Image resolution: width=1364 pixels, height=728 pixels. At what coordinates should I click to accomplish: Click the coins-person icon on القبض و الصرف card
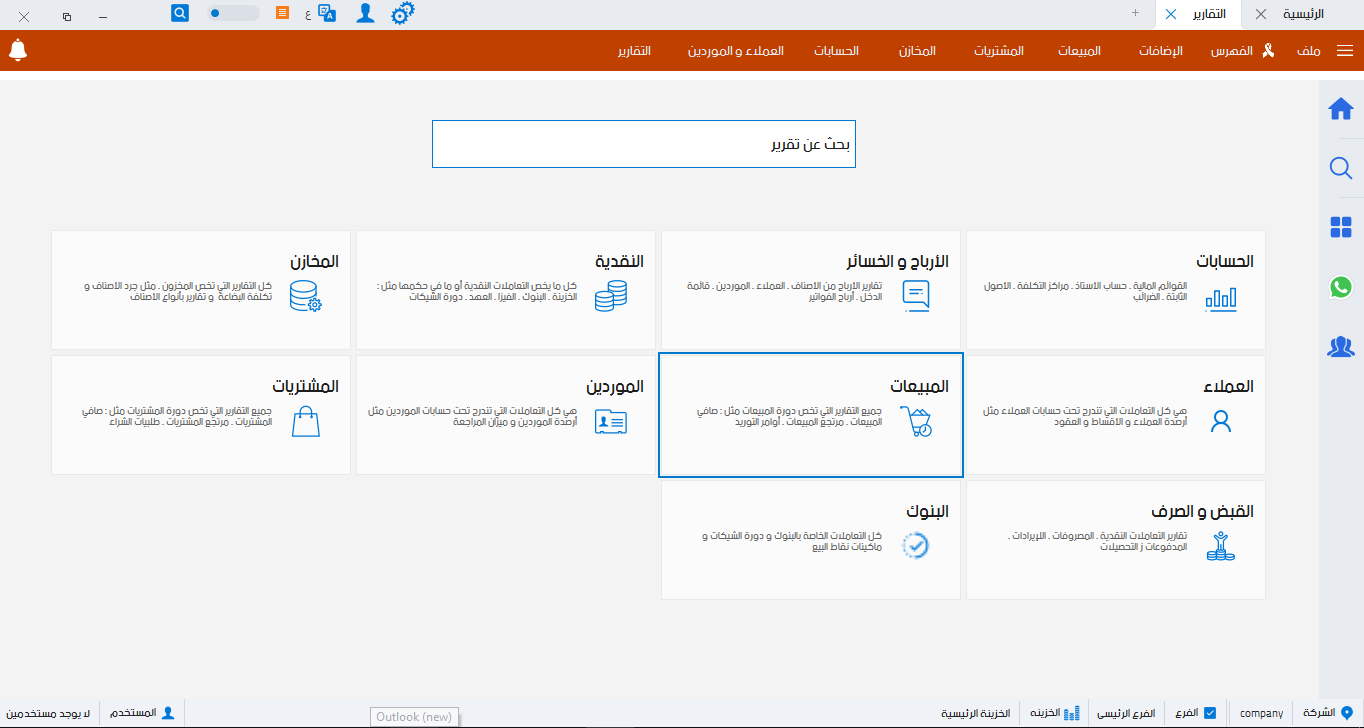(1220, 545)
